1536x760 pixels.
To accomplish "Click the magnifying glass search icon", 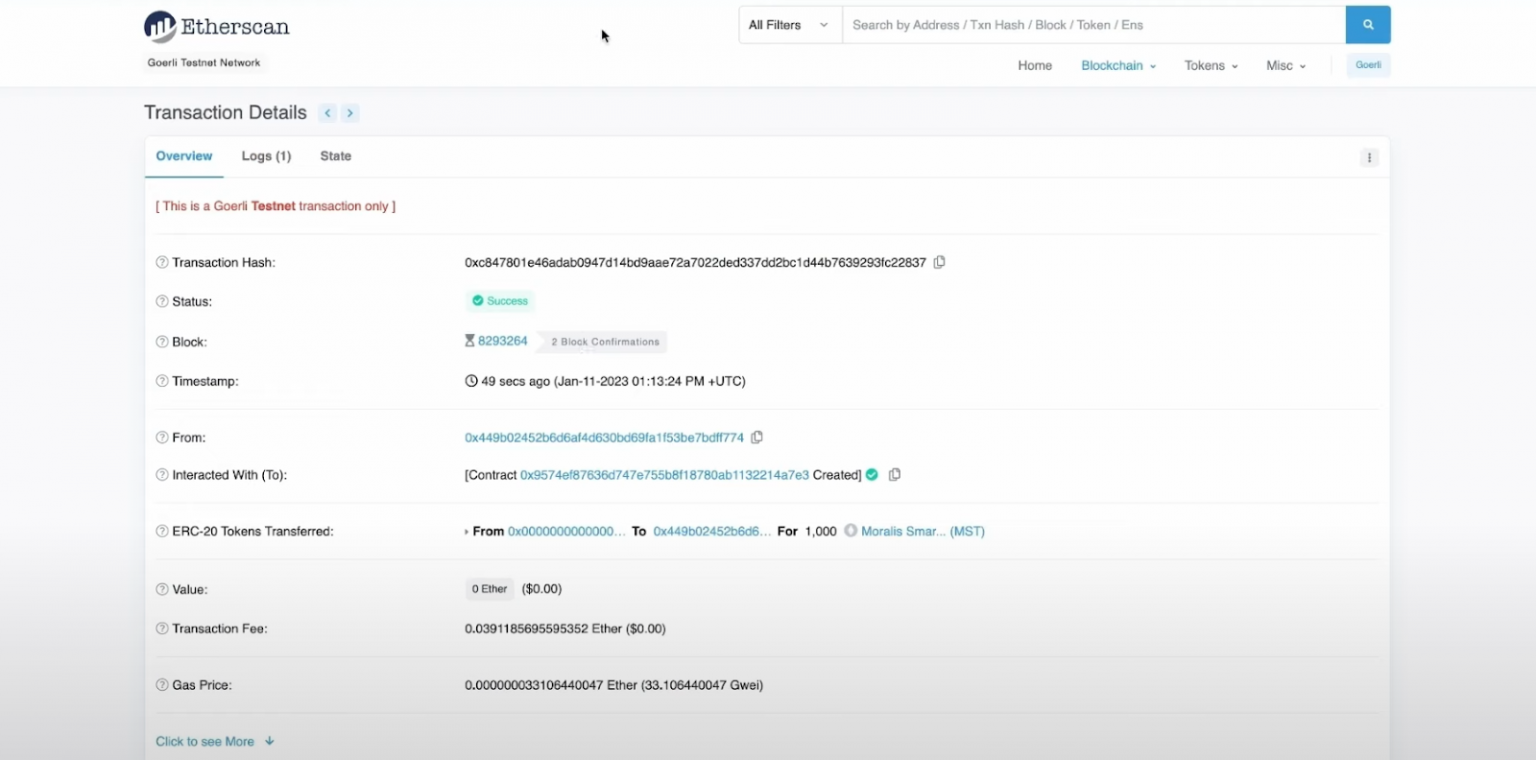I will (x=1367, y=24).
